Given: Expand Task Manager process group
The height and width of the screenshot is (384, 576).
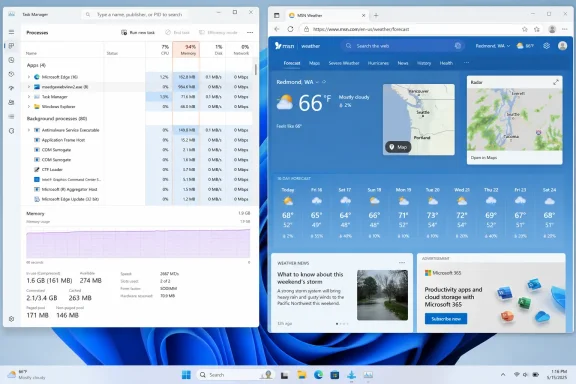Looking at the screenshot, I should click(29, 97).
